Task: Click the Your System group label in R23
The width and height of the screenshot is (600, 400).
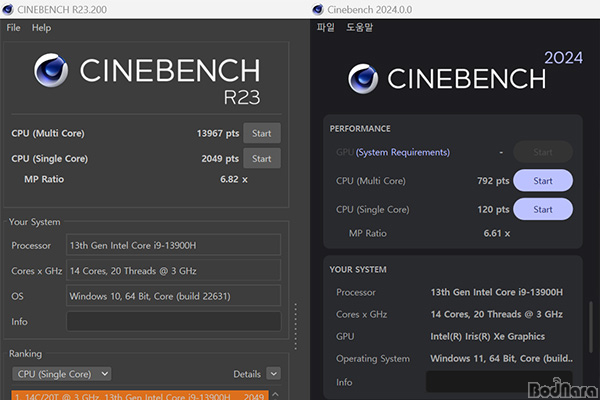Action: click(34, 222)
